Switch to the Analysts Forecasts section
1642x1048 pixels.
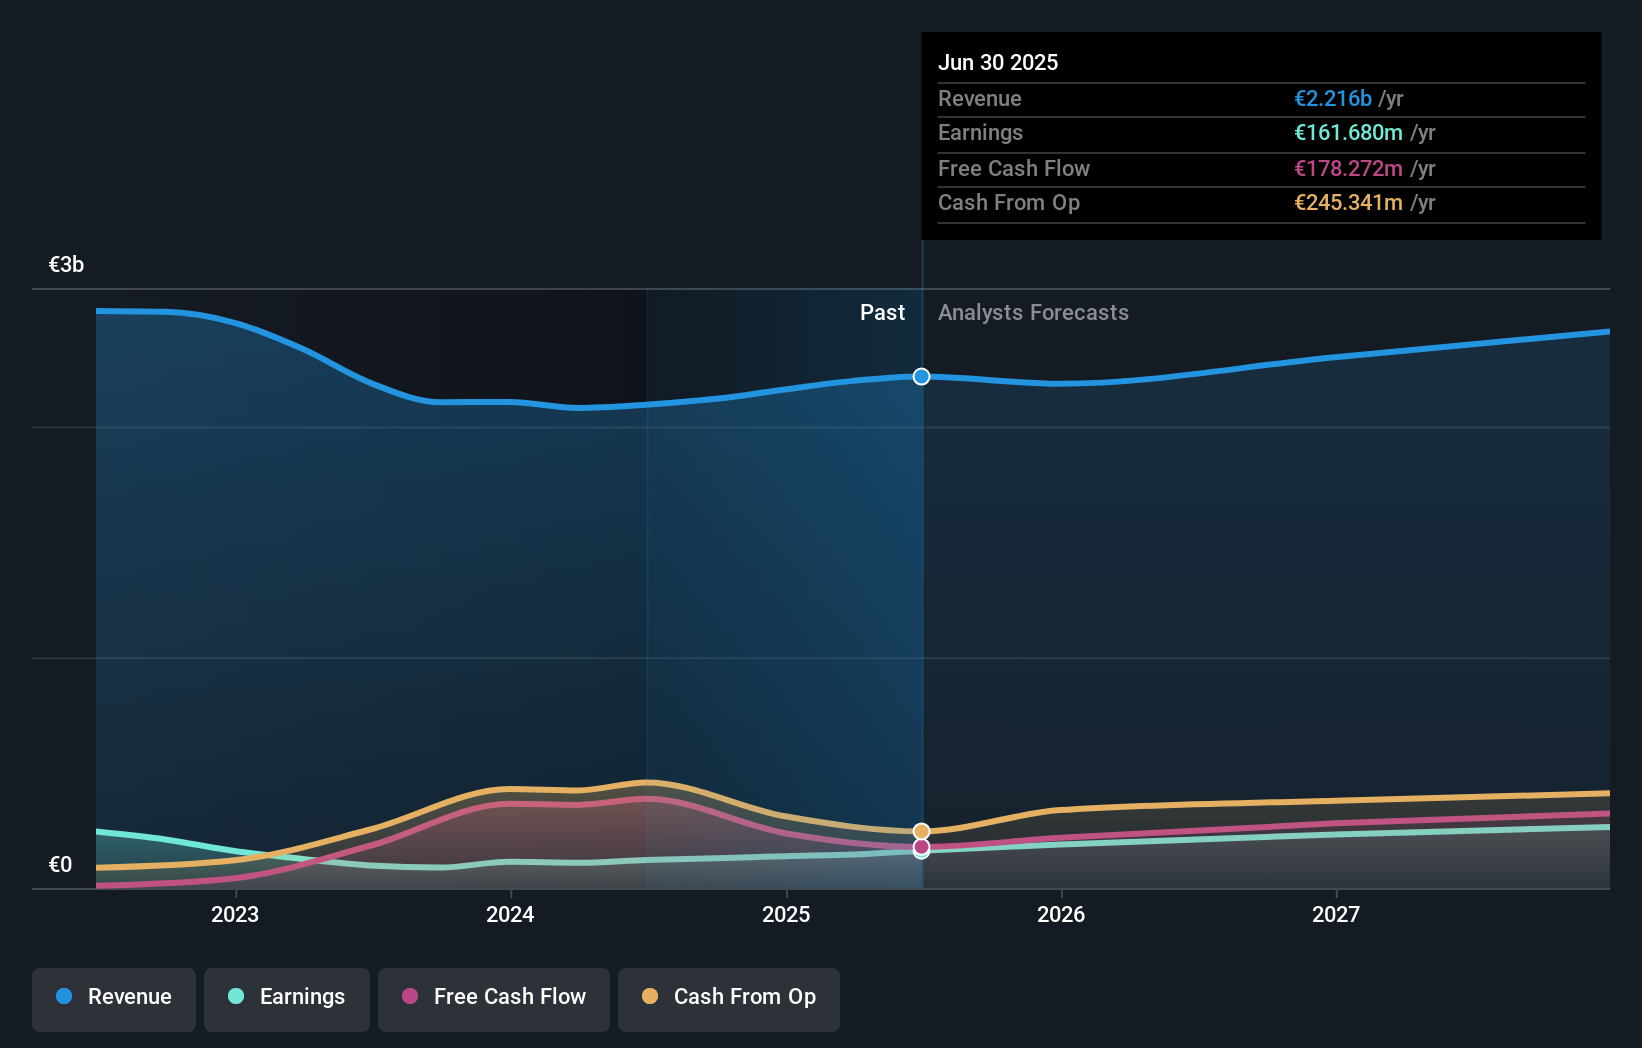pos(1033,312)
